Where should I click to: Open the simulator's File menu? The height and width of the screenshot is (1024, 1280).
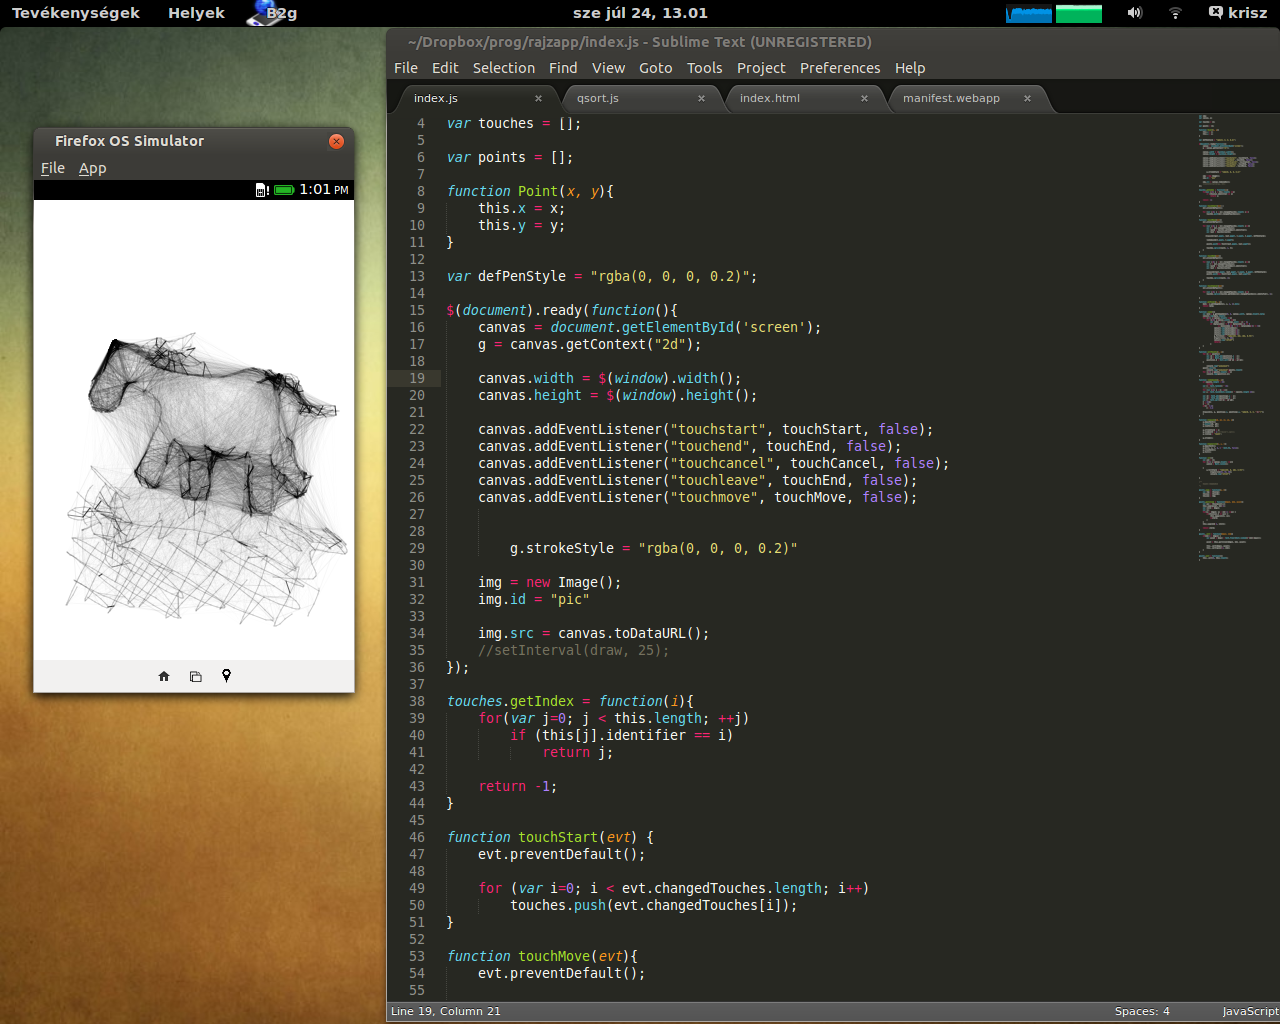click(53, 168)
